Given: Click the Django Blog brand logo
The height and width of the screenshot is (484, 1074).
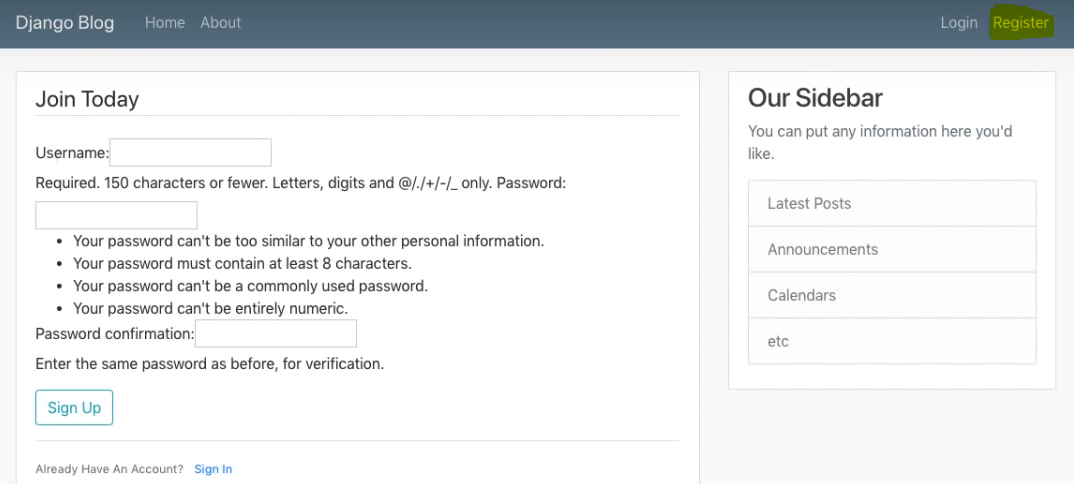Looking at the screenshot, I should (65, 23).
